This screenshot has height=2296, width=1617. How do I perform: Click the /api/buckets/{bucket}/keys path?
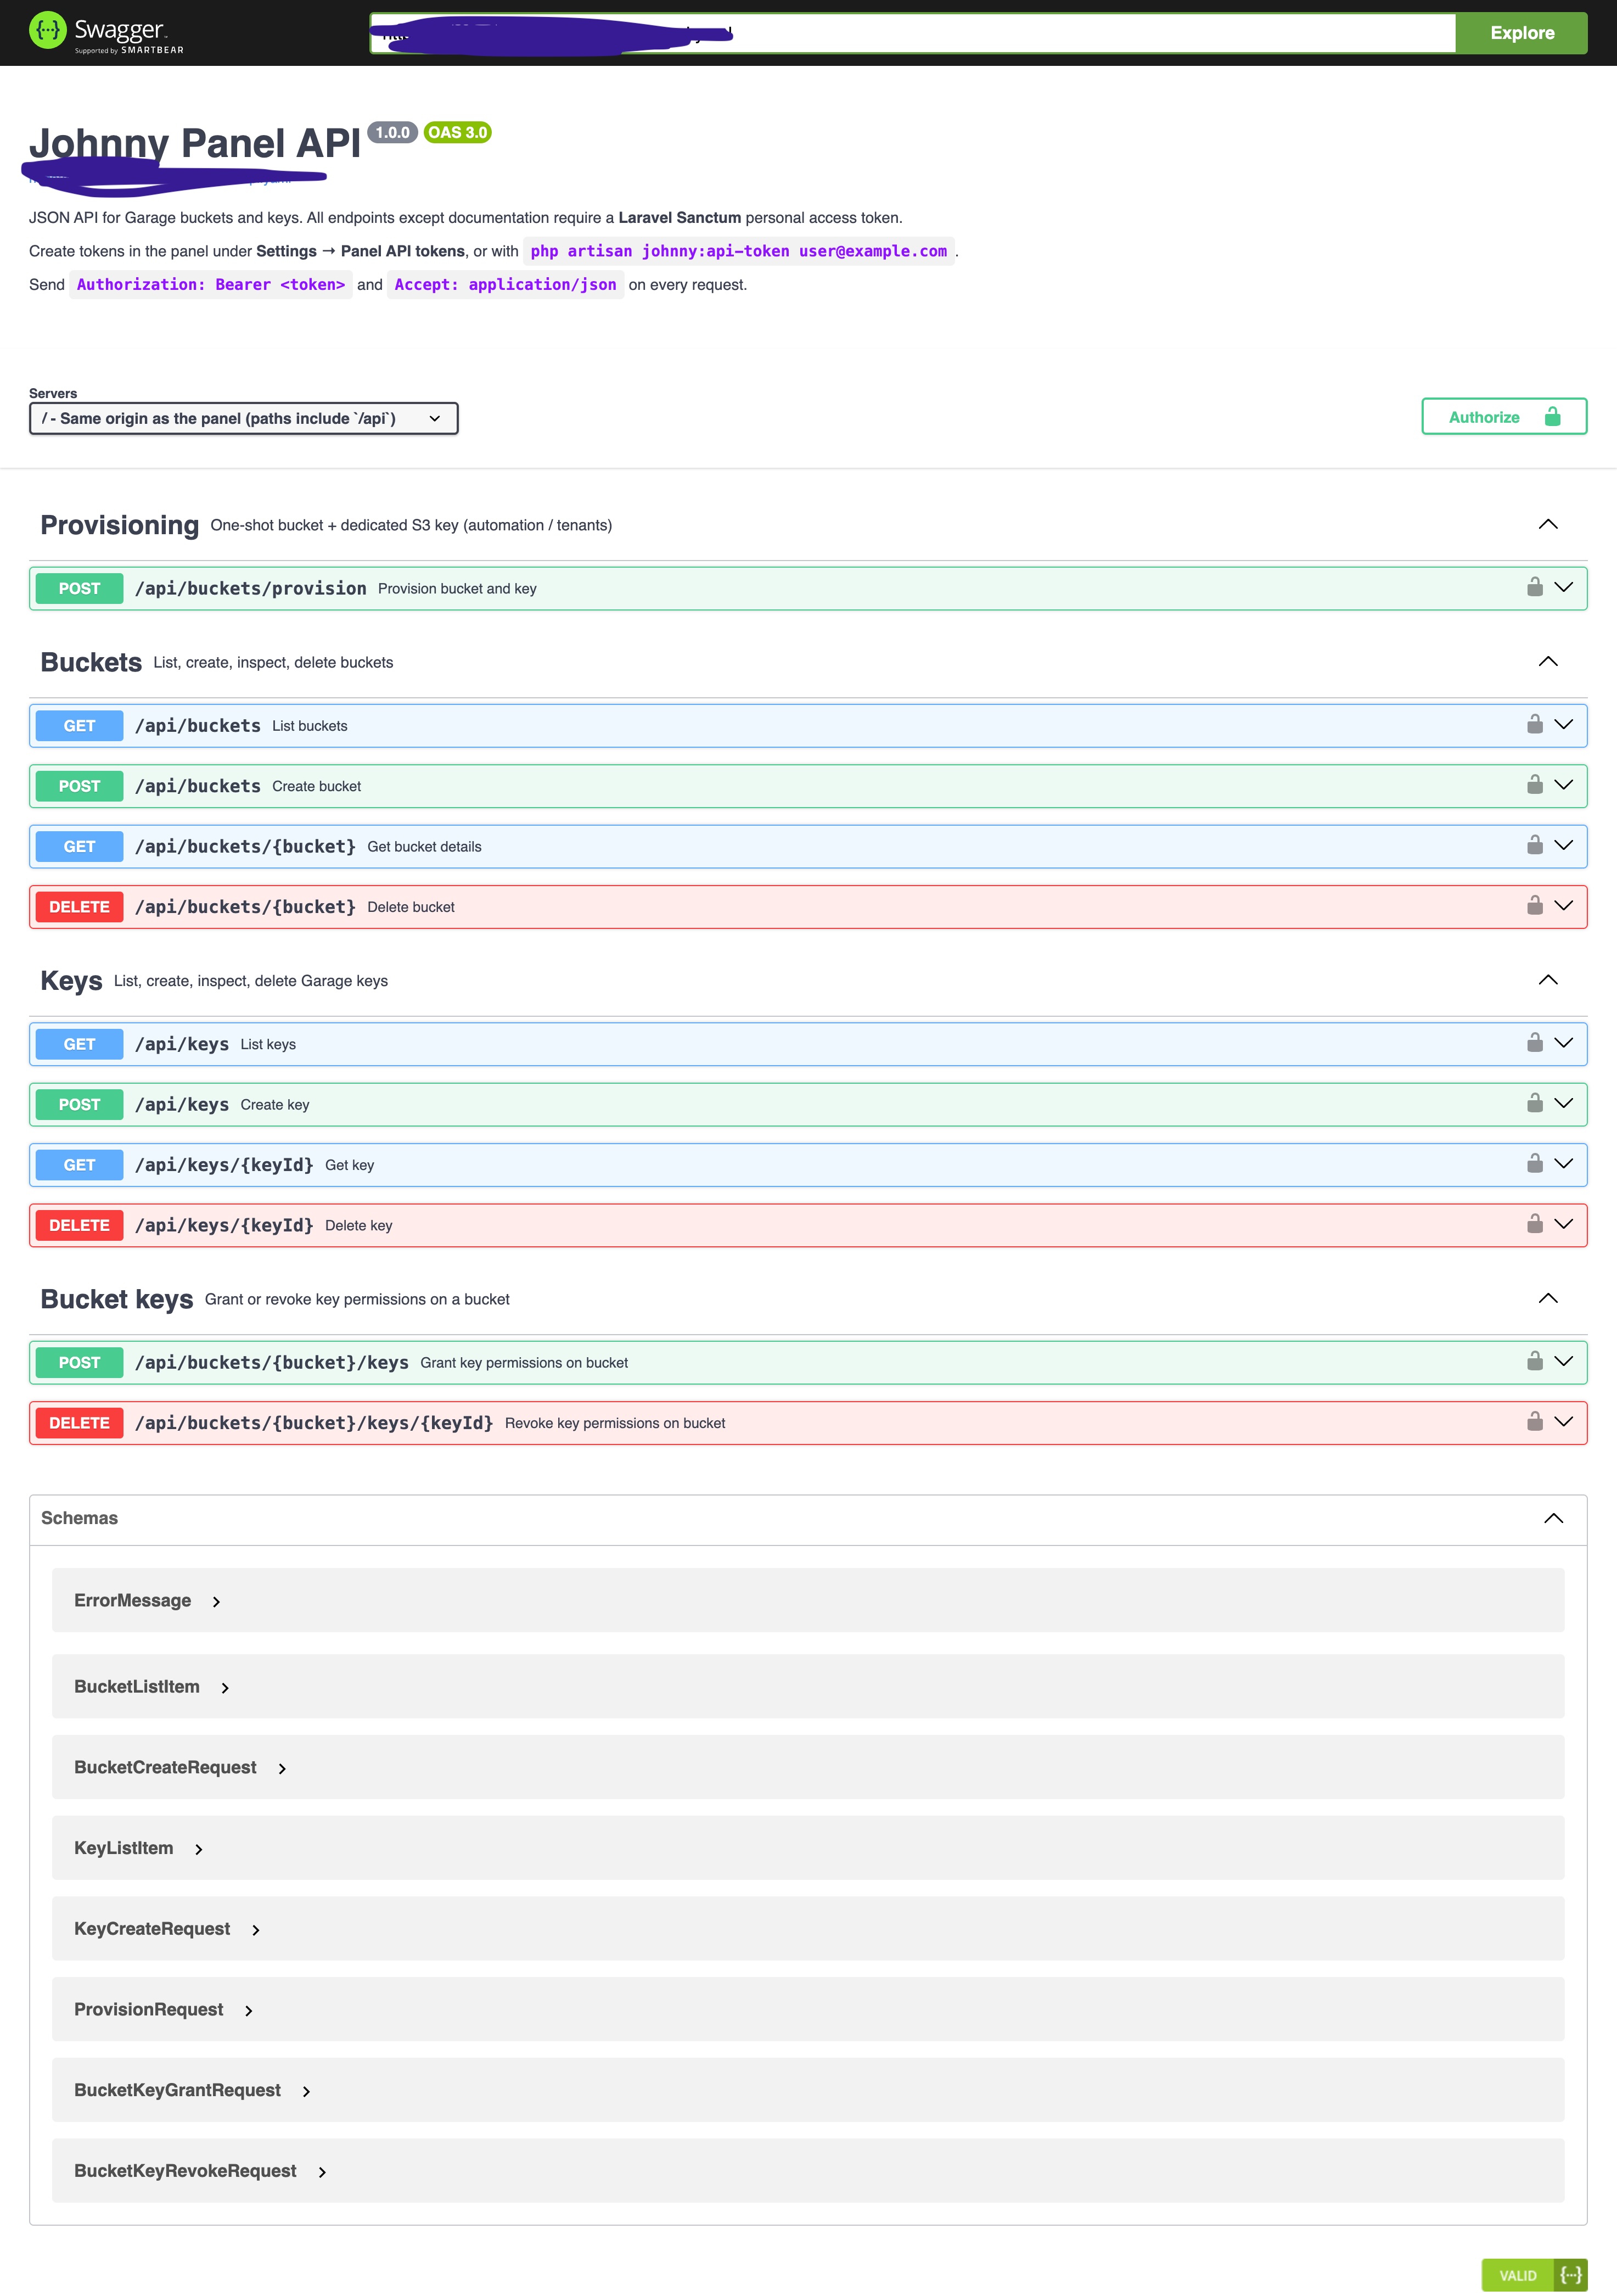(x=272, y=1362)
